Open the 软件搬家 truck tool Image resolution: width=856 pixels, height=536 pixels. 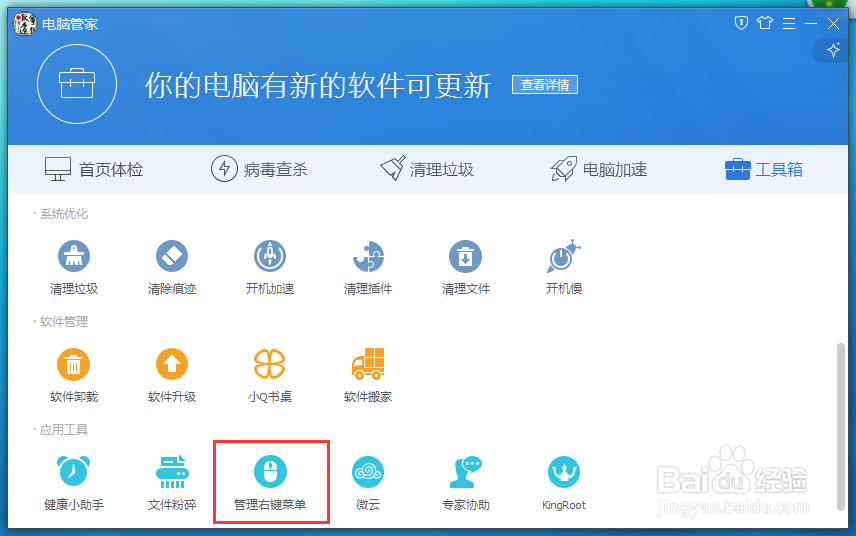(368, 364)
